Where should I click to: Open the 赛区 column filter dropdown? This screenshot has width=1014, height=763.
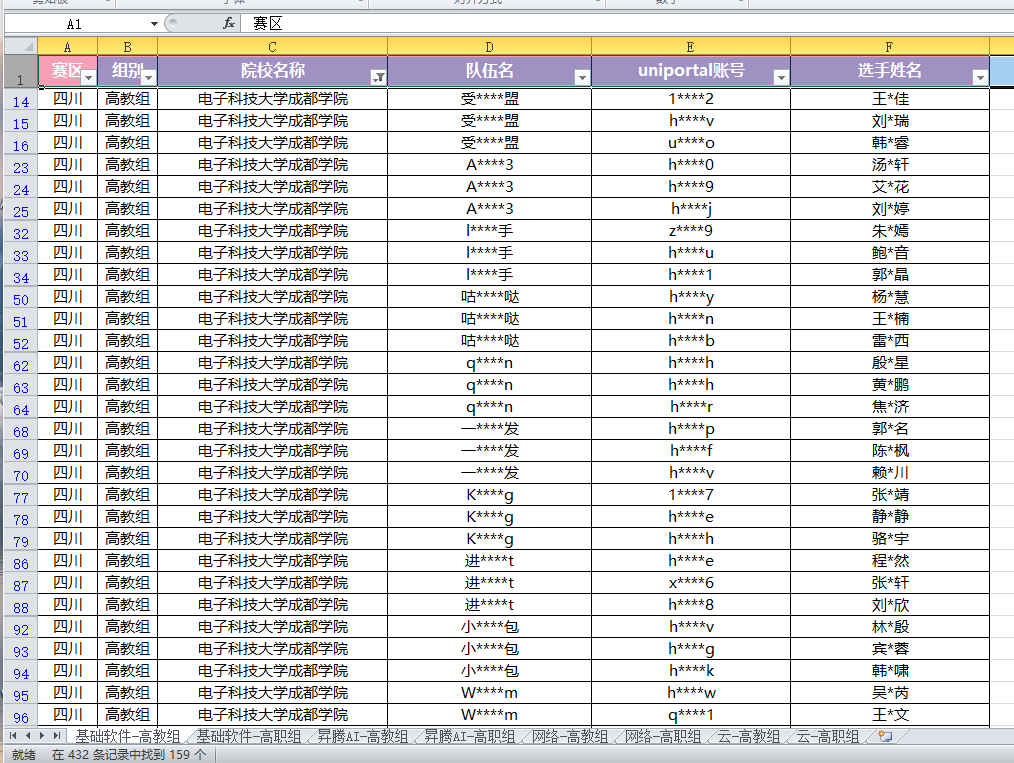tap(88, 77)
